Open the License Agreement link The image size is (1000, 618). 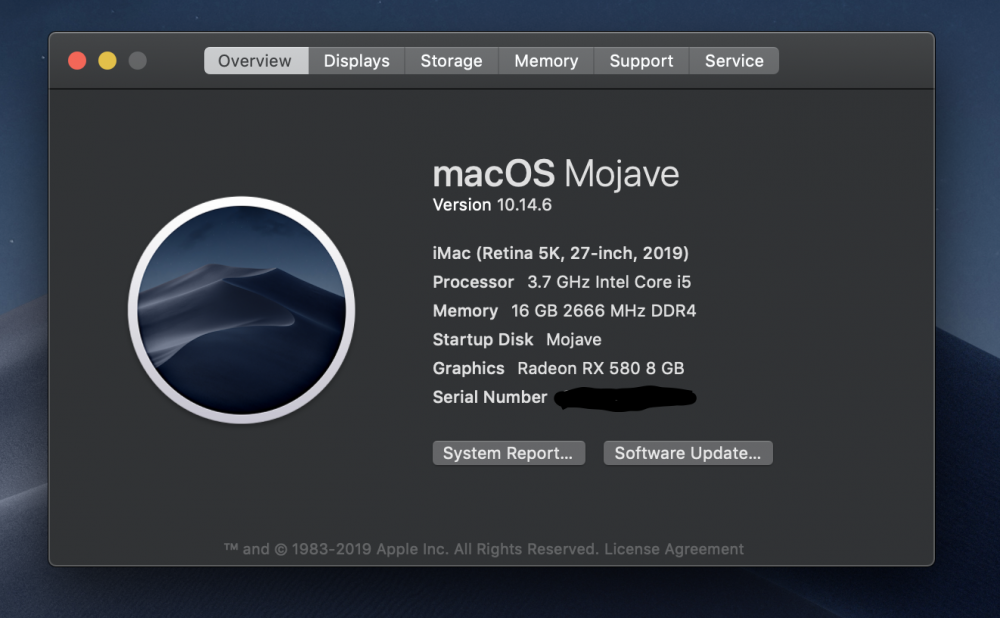coord(673,549)
